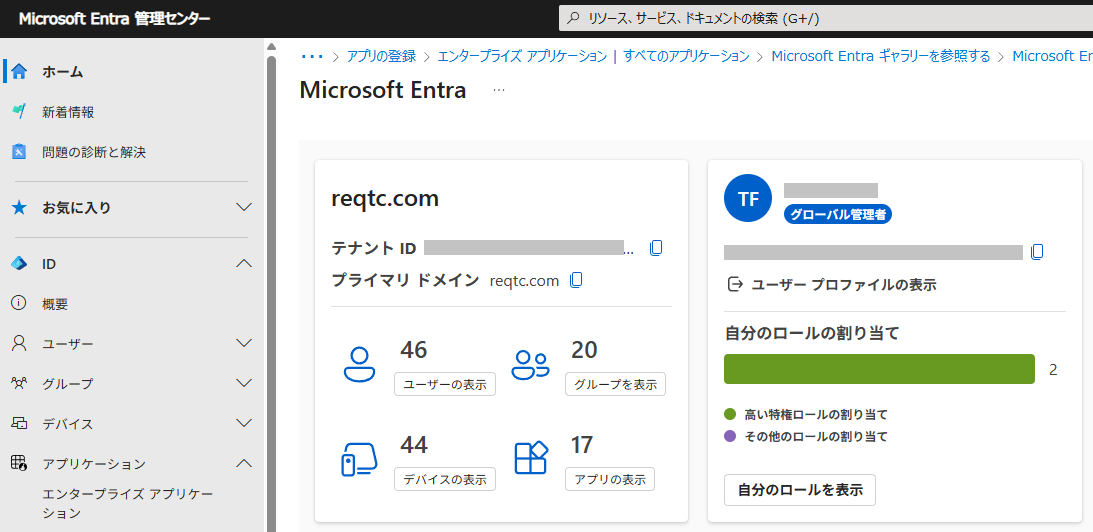This screenshot has height=532, width=1093.
Task: Expand the お気に入り section chevron
Action: pyautogui.click(x=244, y=207)
